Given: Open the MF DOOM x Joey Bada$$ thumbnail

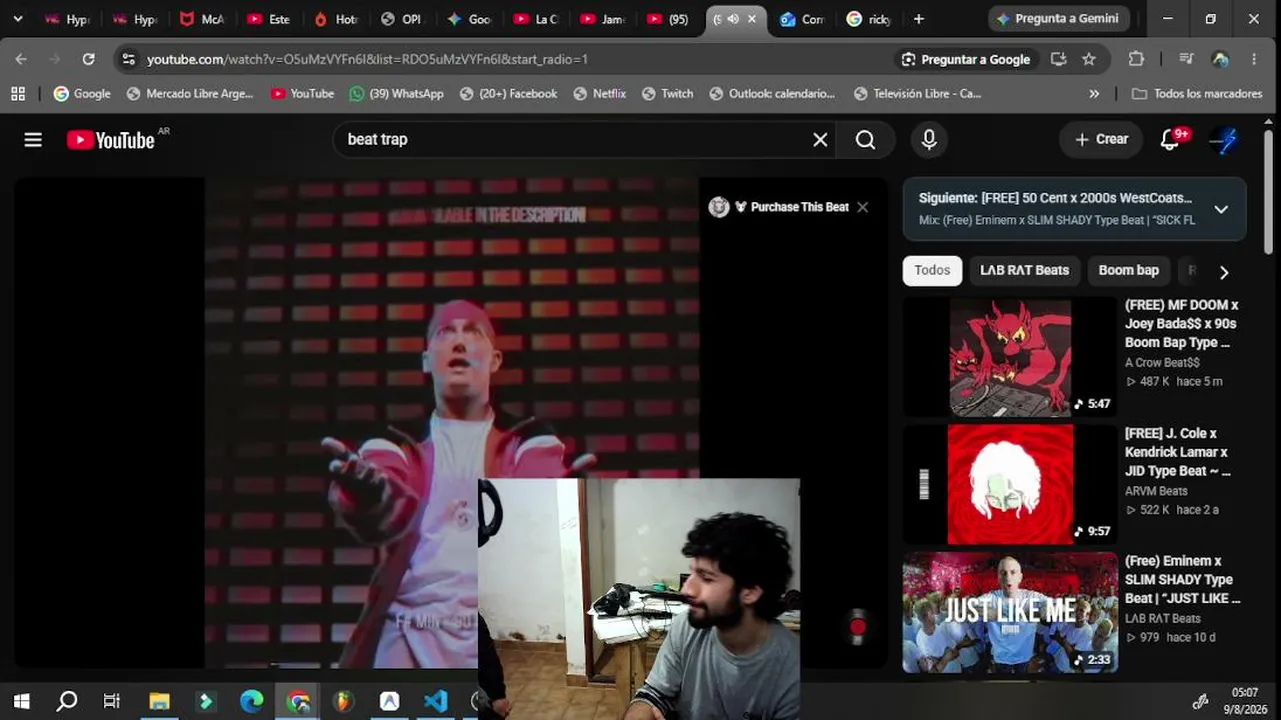Looking at the screenshot, I should point(1010,357).
